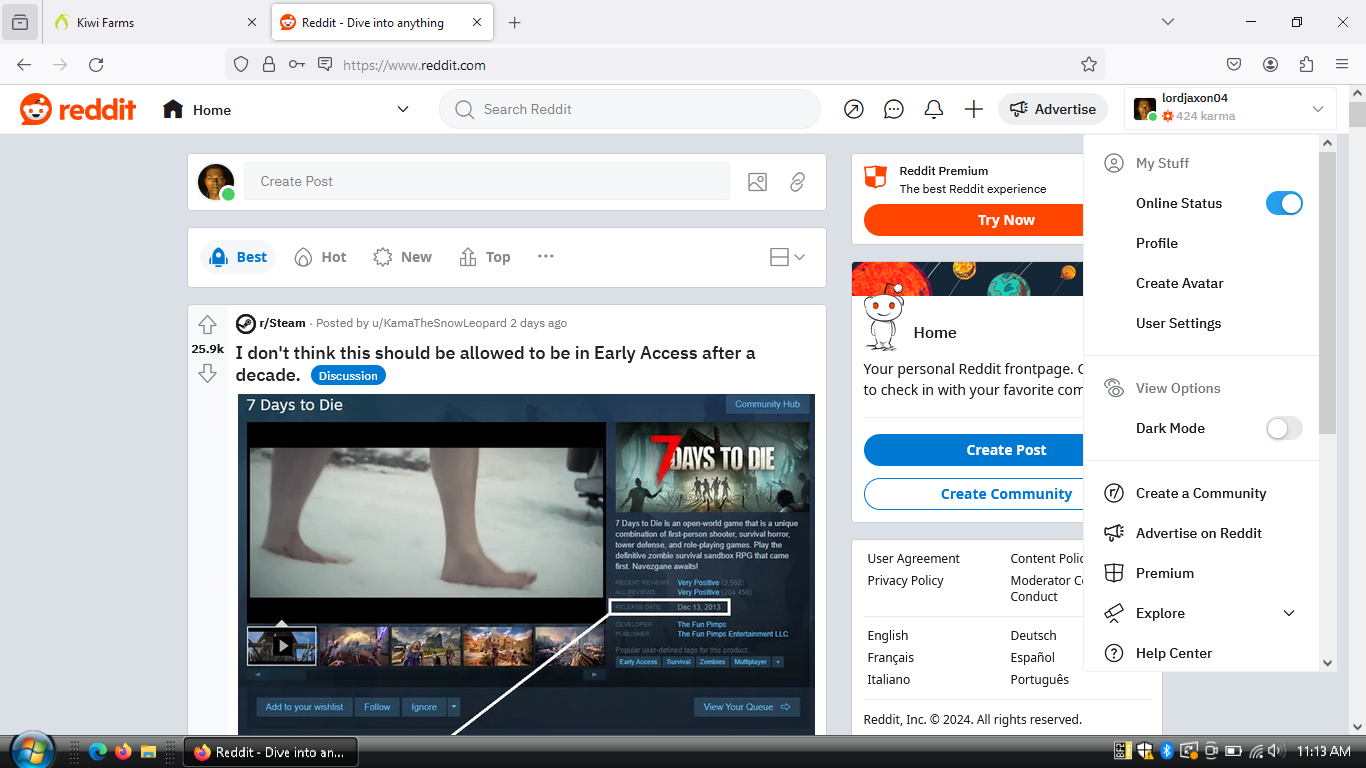Choose Create a Community menu item
Screen dimensions: 1366x768
point(1201,493)
